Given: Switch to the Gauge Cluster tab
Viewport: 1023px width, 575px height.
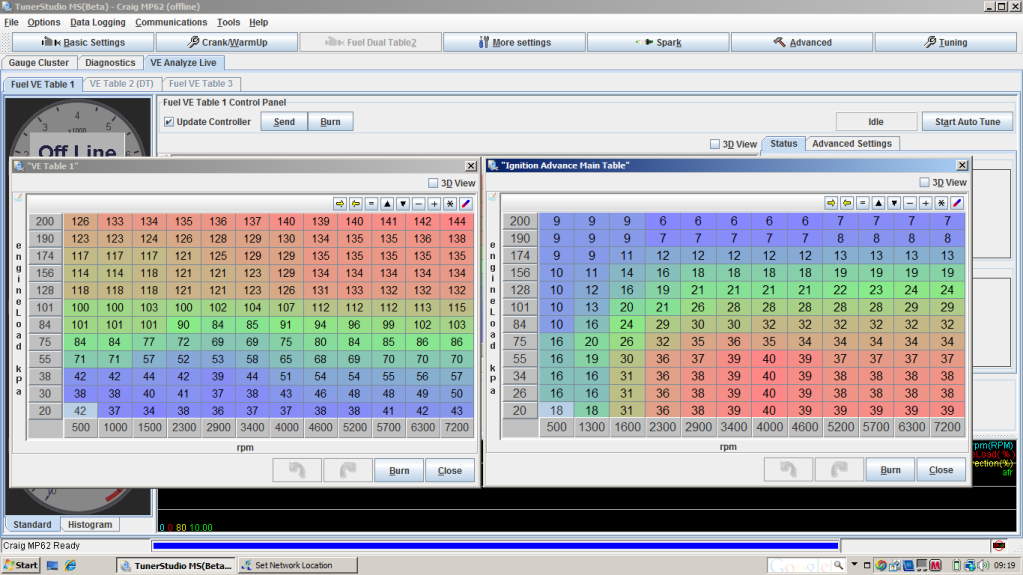Looking at the screenshot, I should (38, 63).
